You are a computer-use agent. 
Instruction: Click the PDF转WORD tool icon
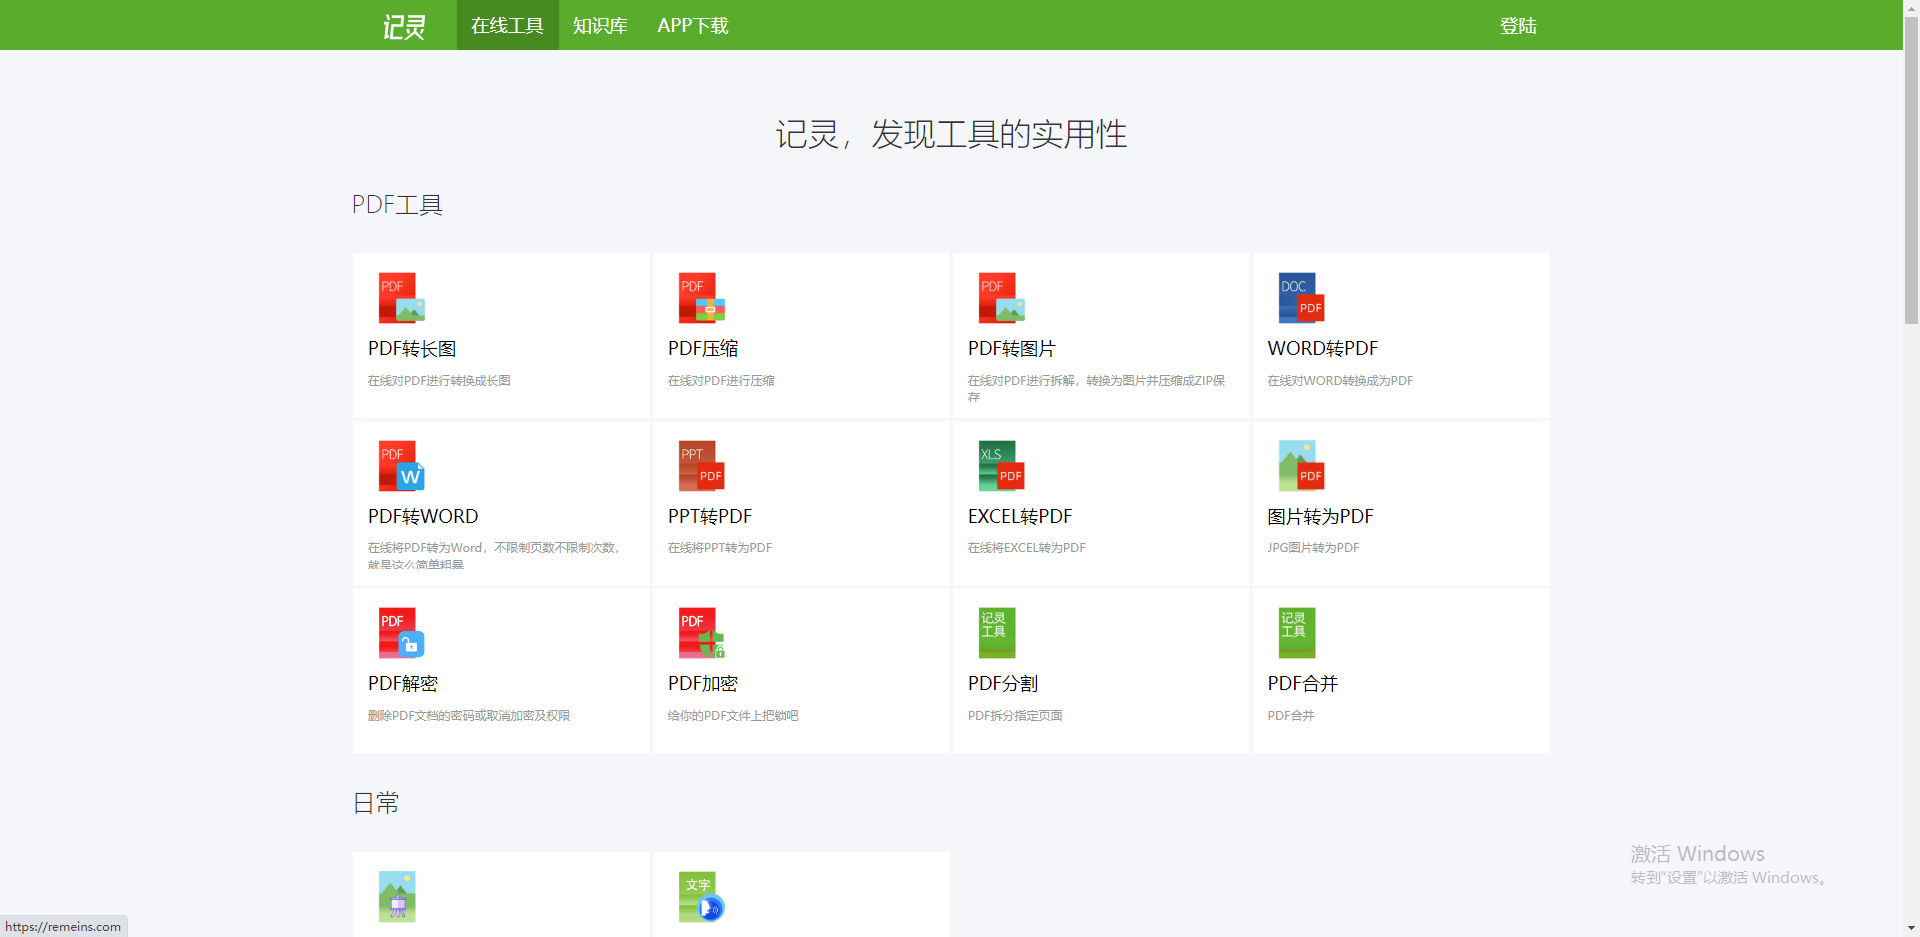[402, 466]
